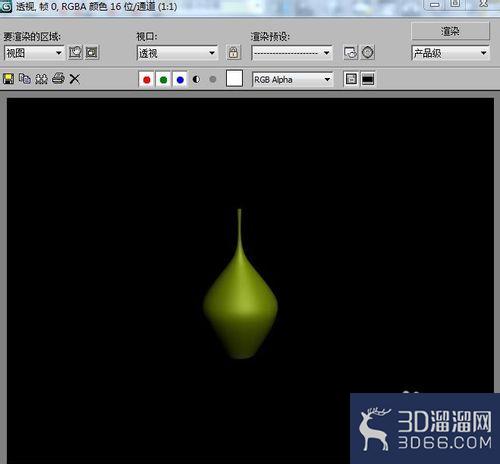Minimize the render frame window

tap(434, 4)
